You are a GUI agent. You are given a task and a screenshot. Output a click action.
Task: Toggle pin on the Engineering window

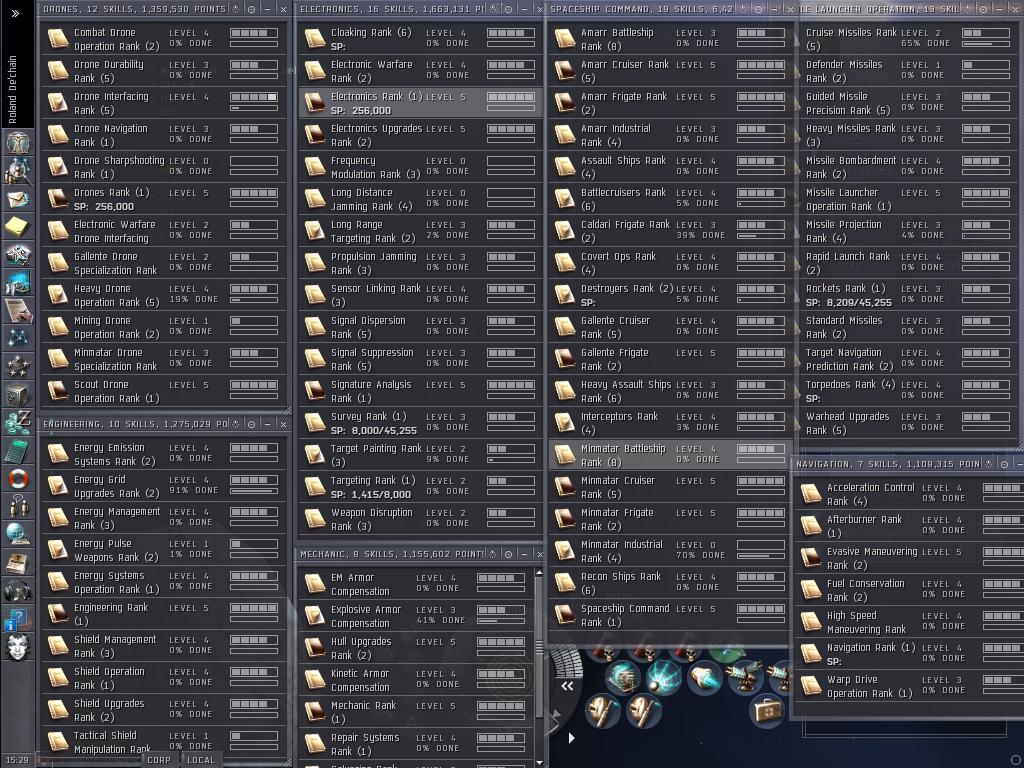(236, 424)
